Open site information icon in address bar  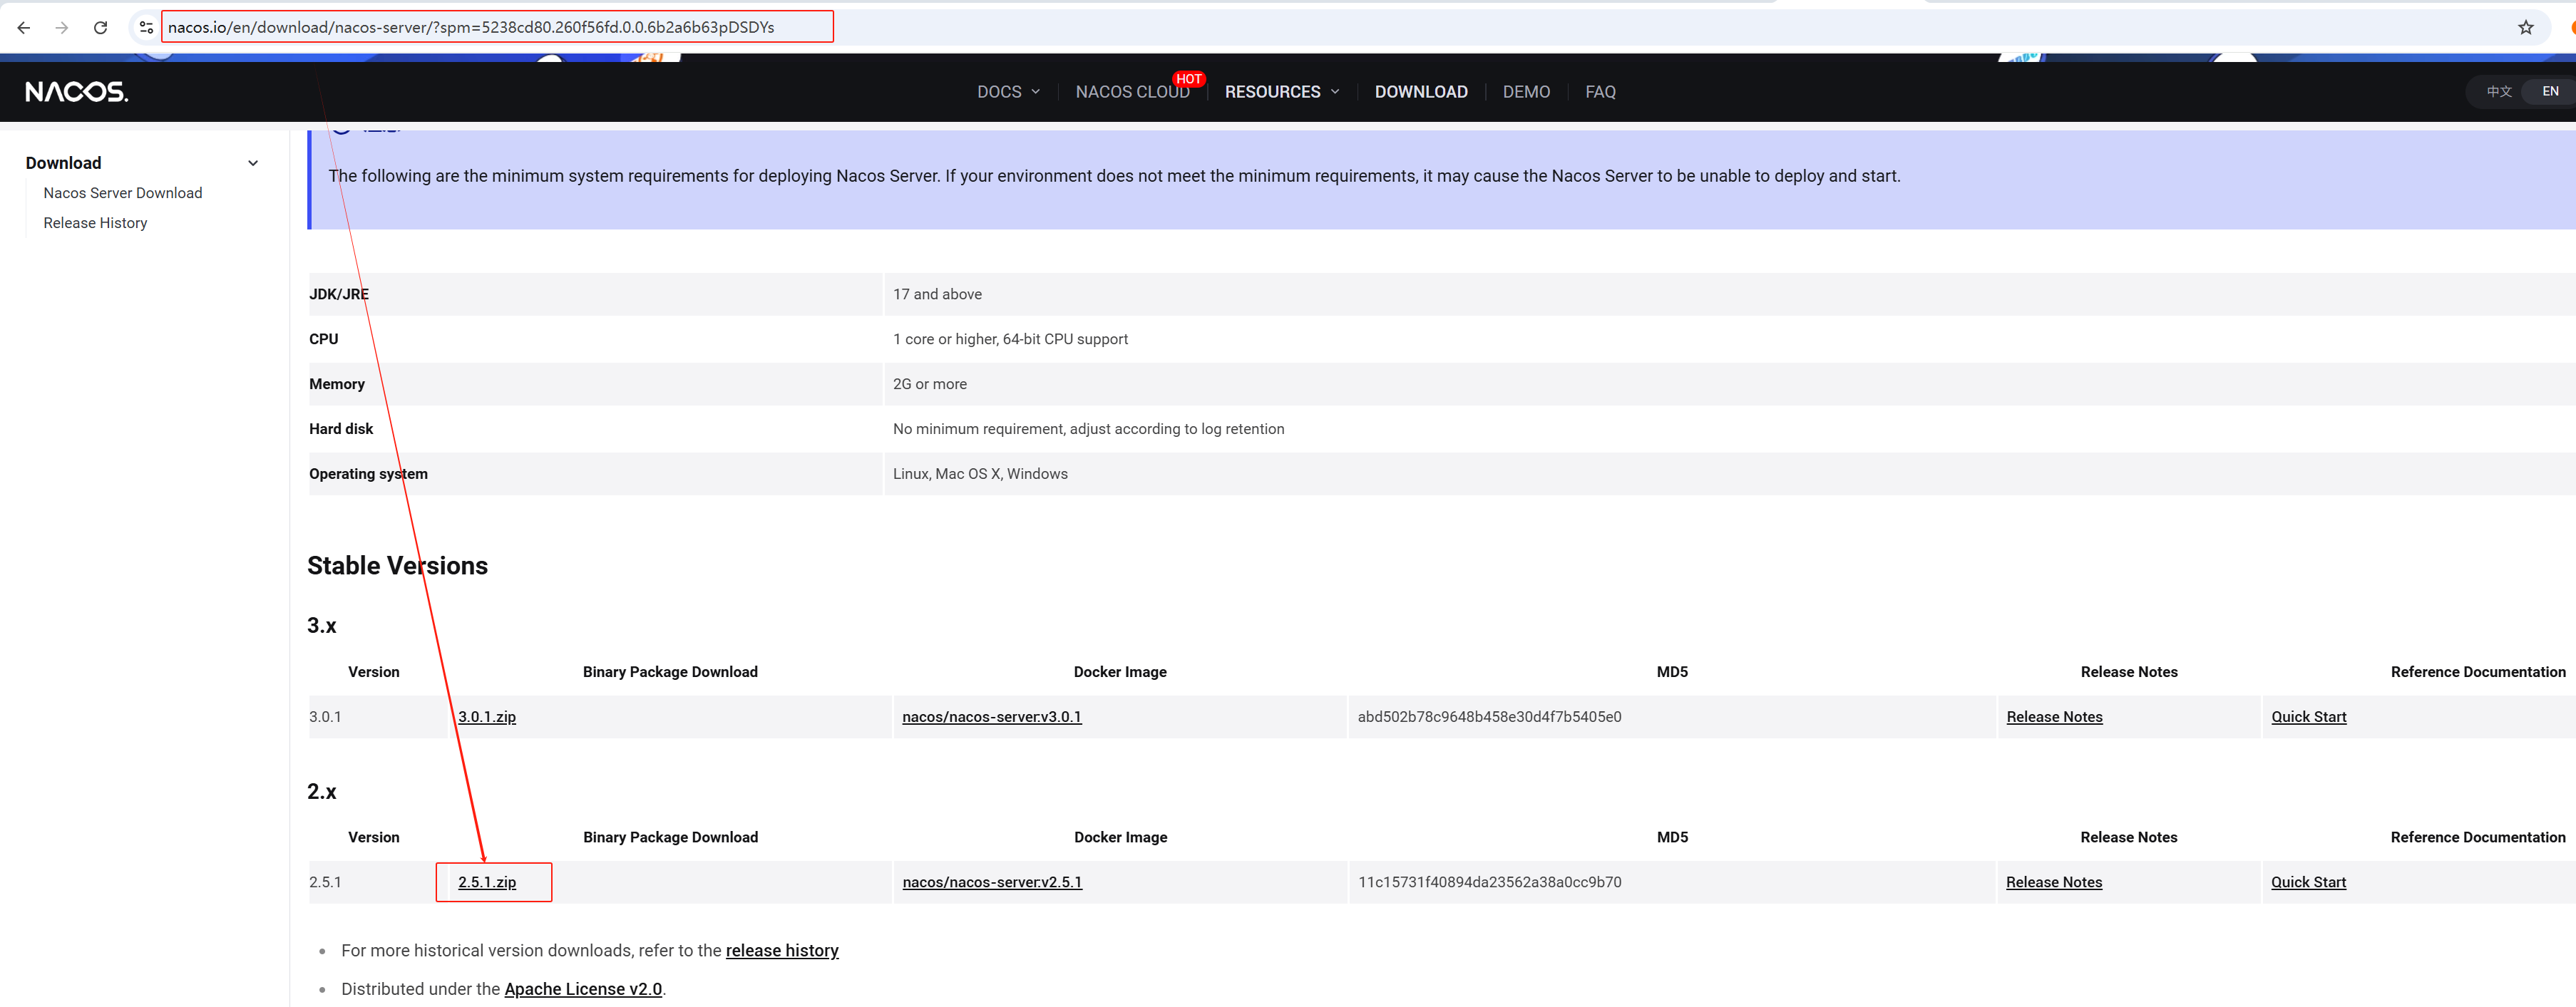tap(146, 27)
